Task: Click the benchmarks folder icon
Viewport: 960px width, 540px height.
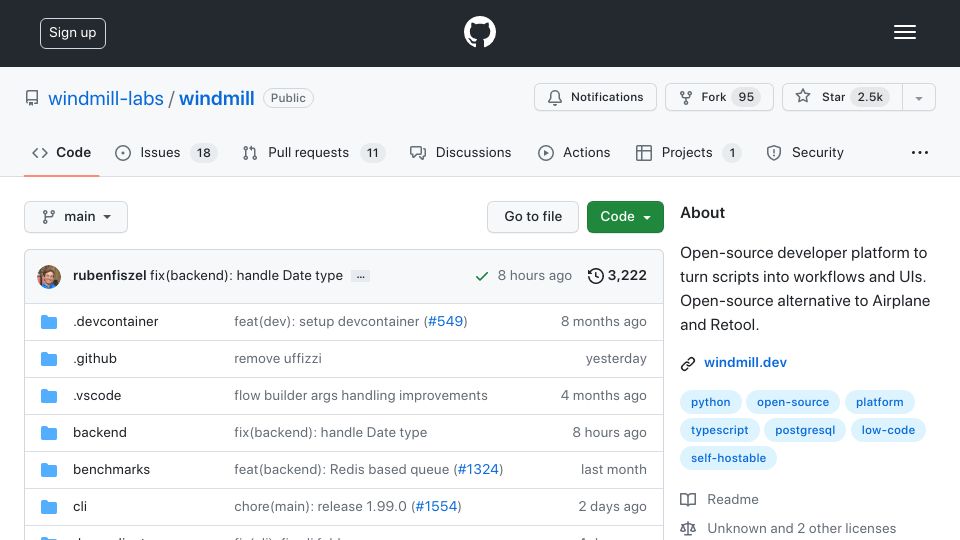Action: [49, 470]
